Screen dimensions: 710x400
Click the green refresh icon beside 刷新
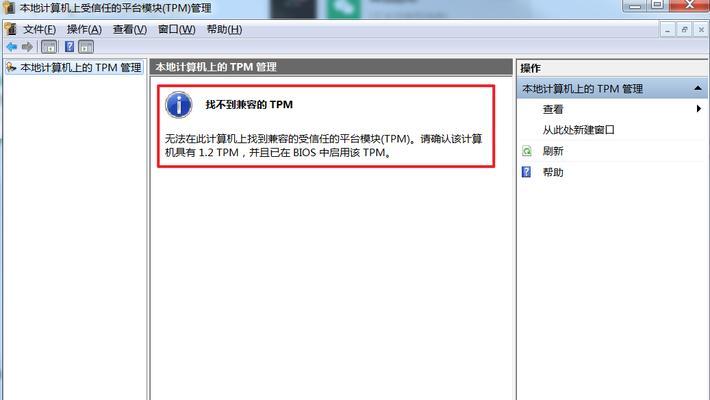point(527,151)
